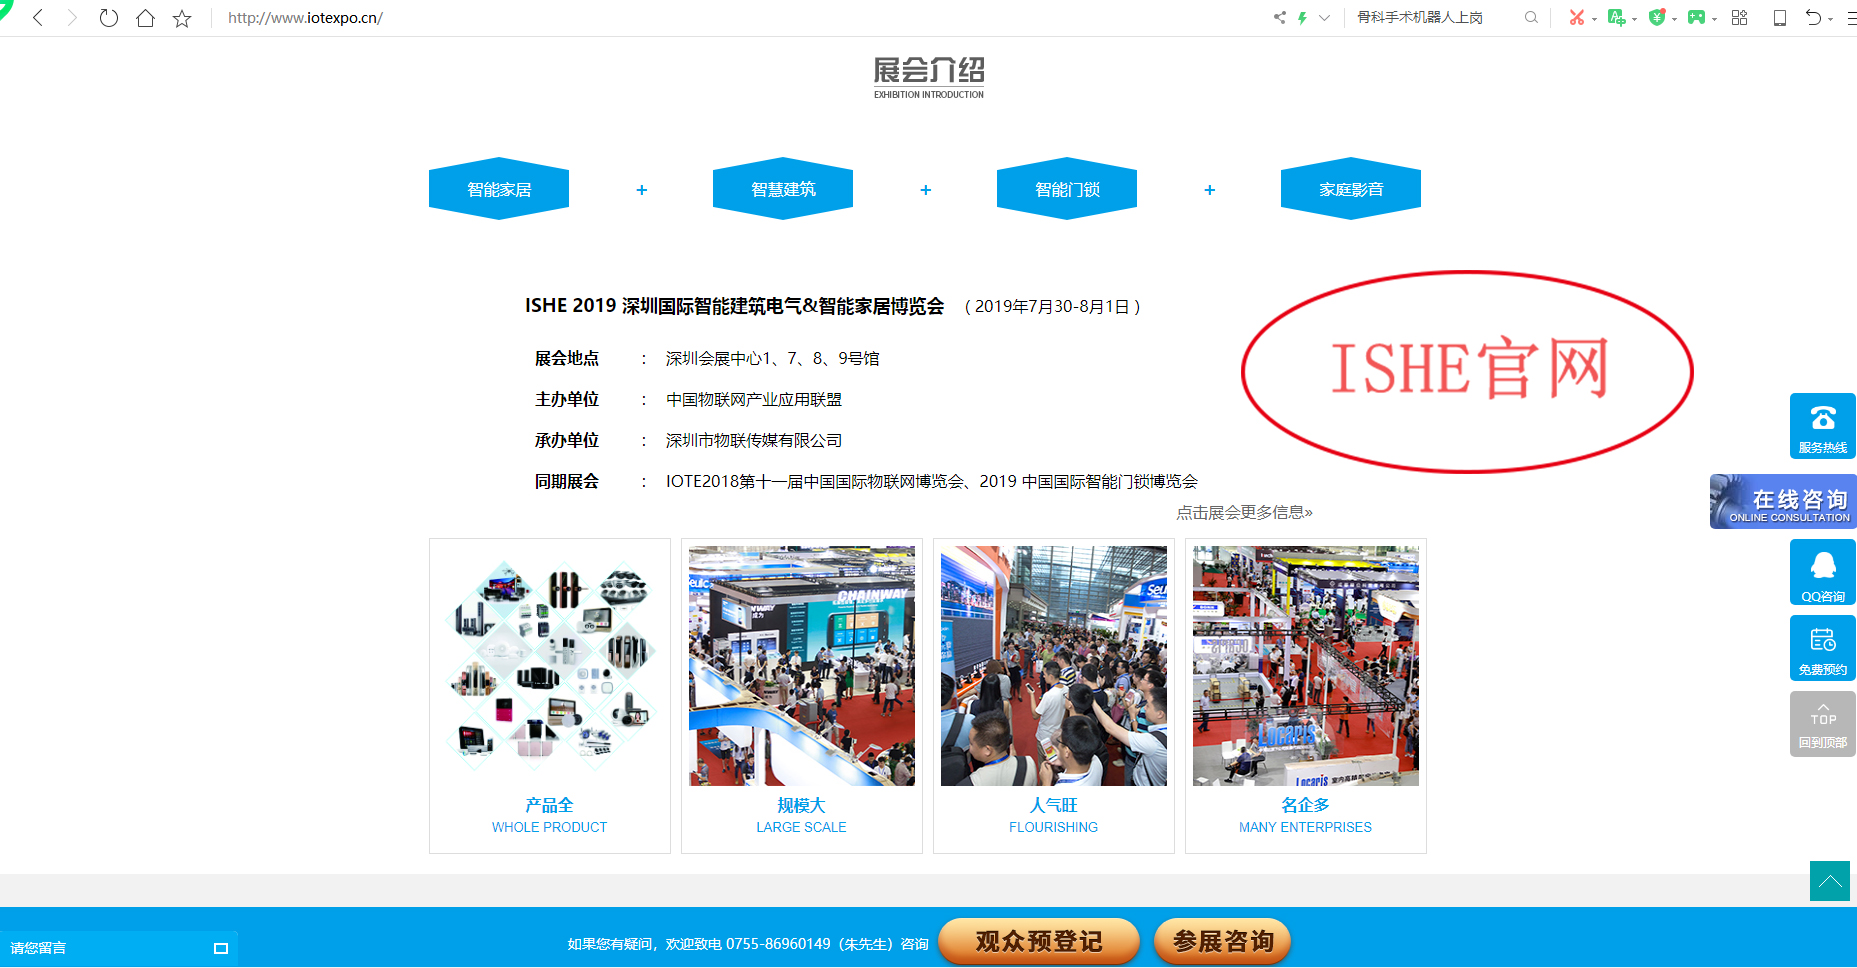
Task: Open the dropdown arrow beside the translate icon
Action: (1634, 19)
